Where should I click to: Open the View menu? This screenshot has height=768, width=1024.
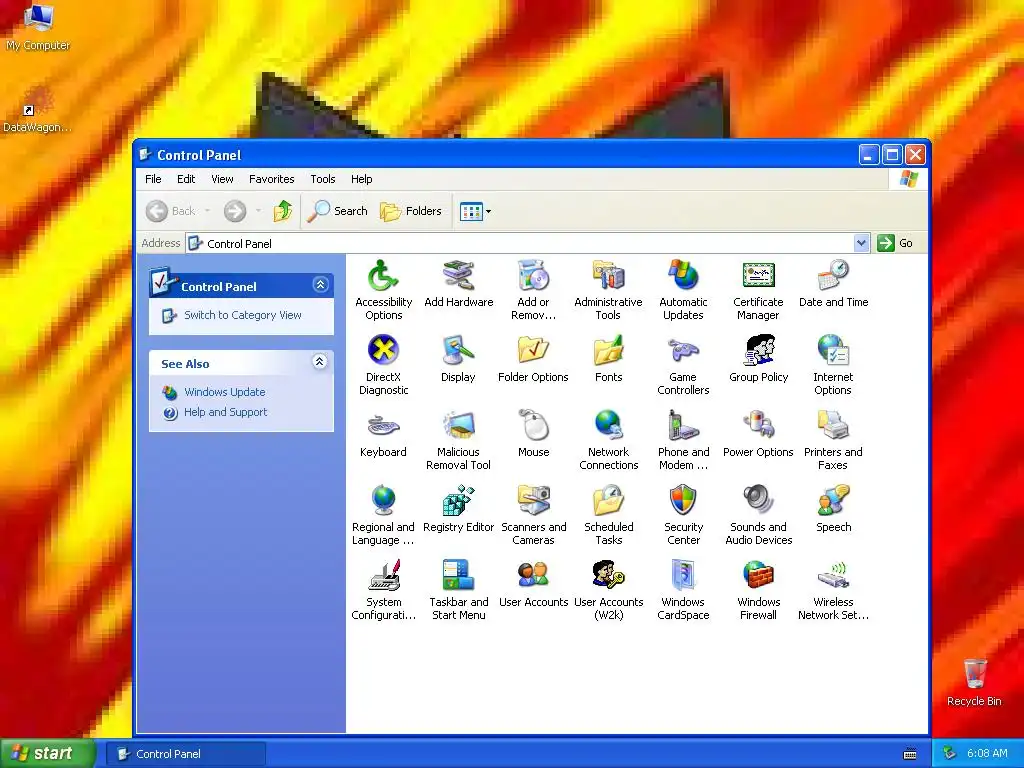[222, 179]
